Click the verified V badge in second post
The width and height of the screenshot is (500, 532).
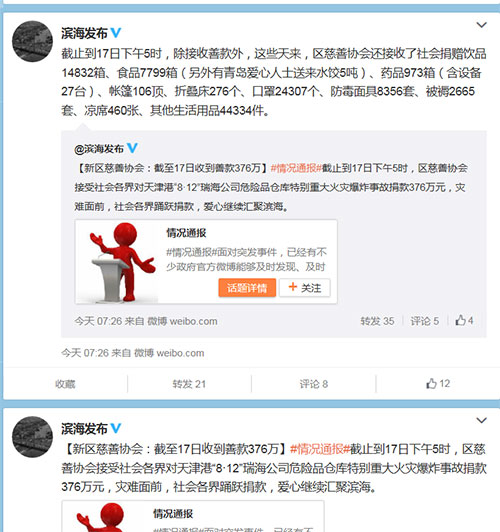click(x=116, y=428)
